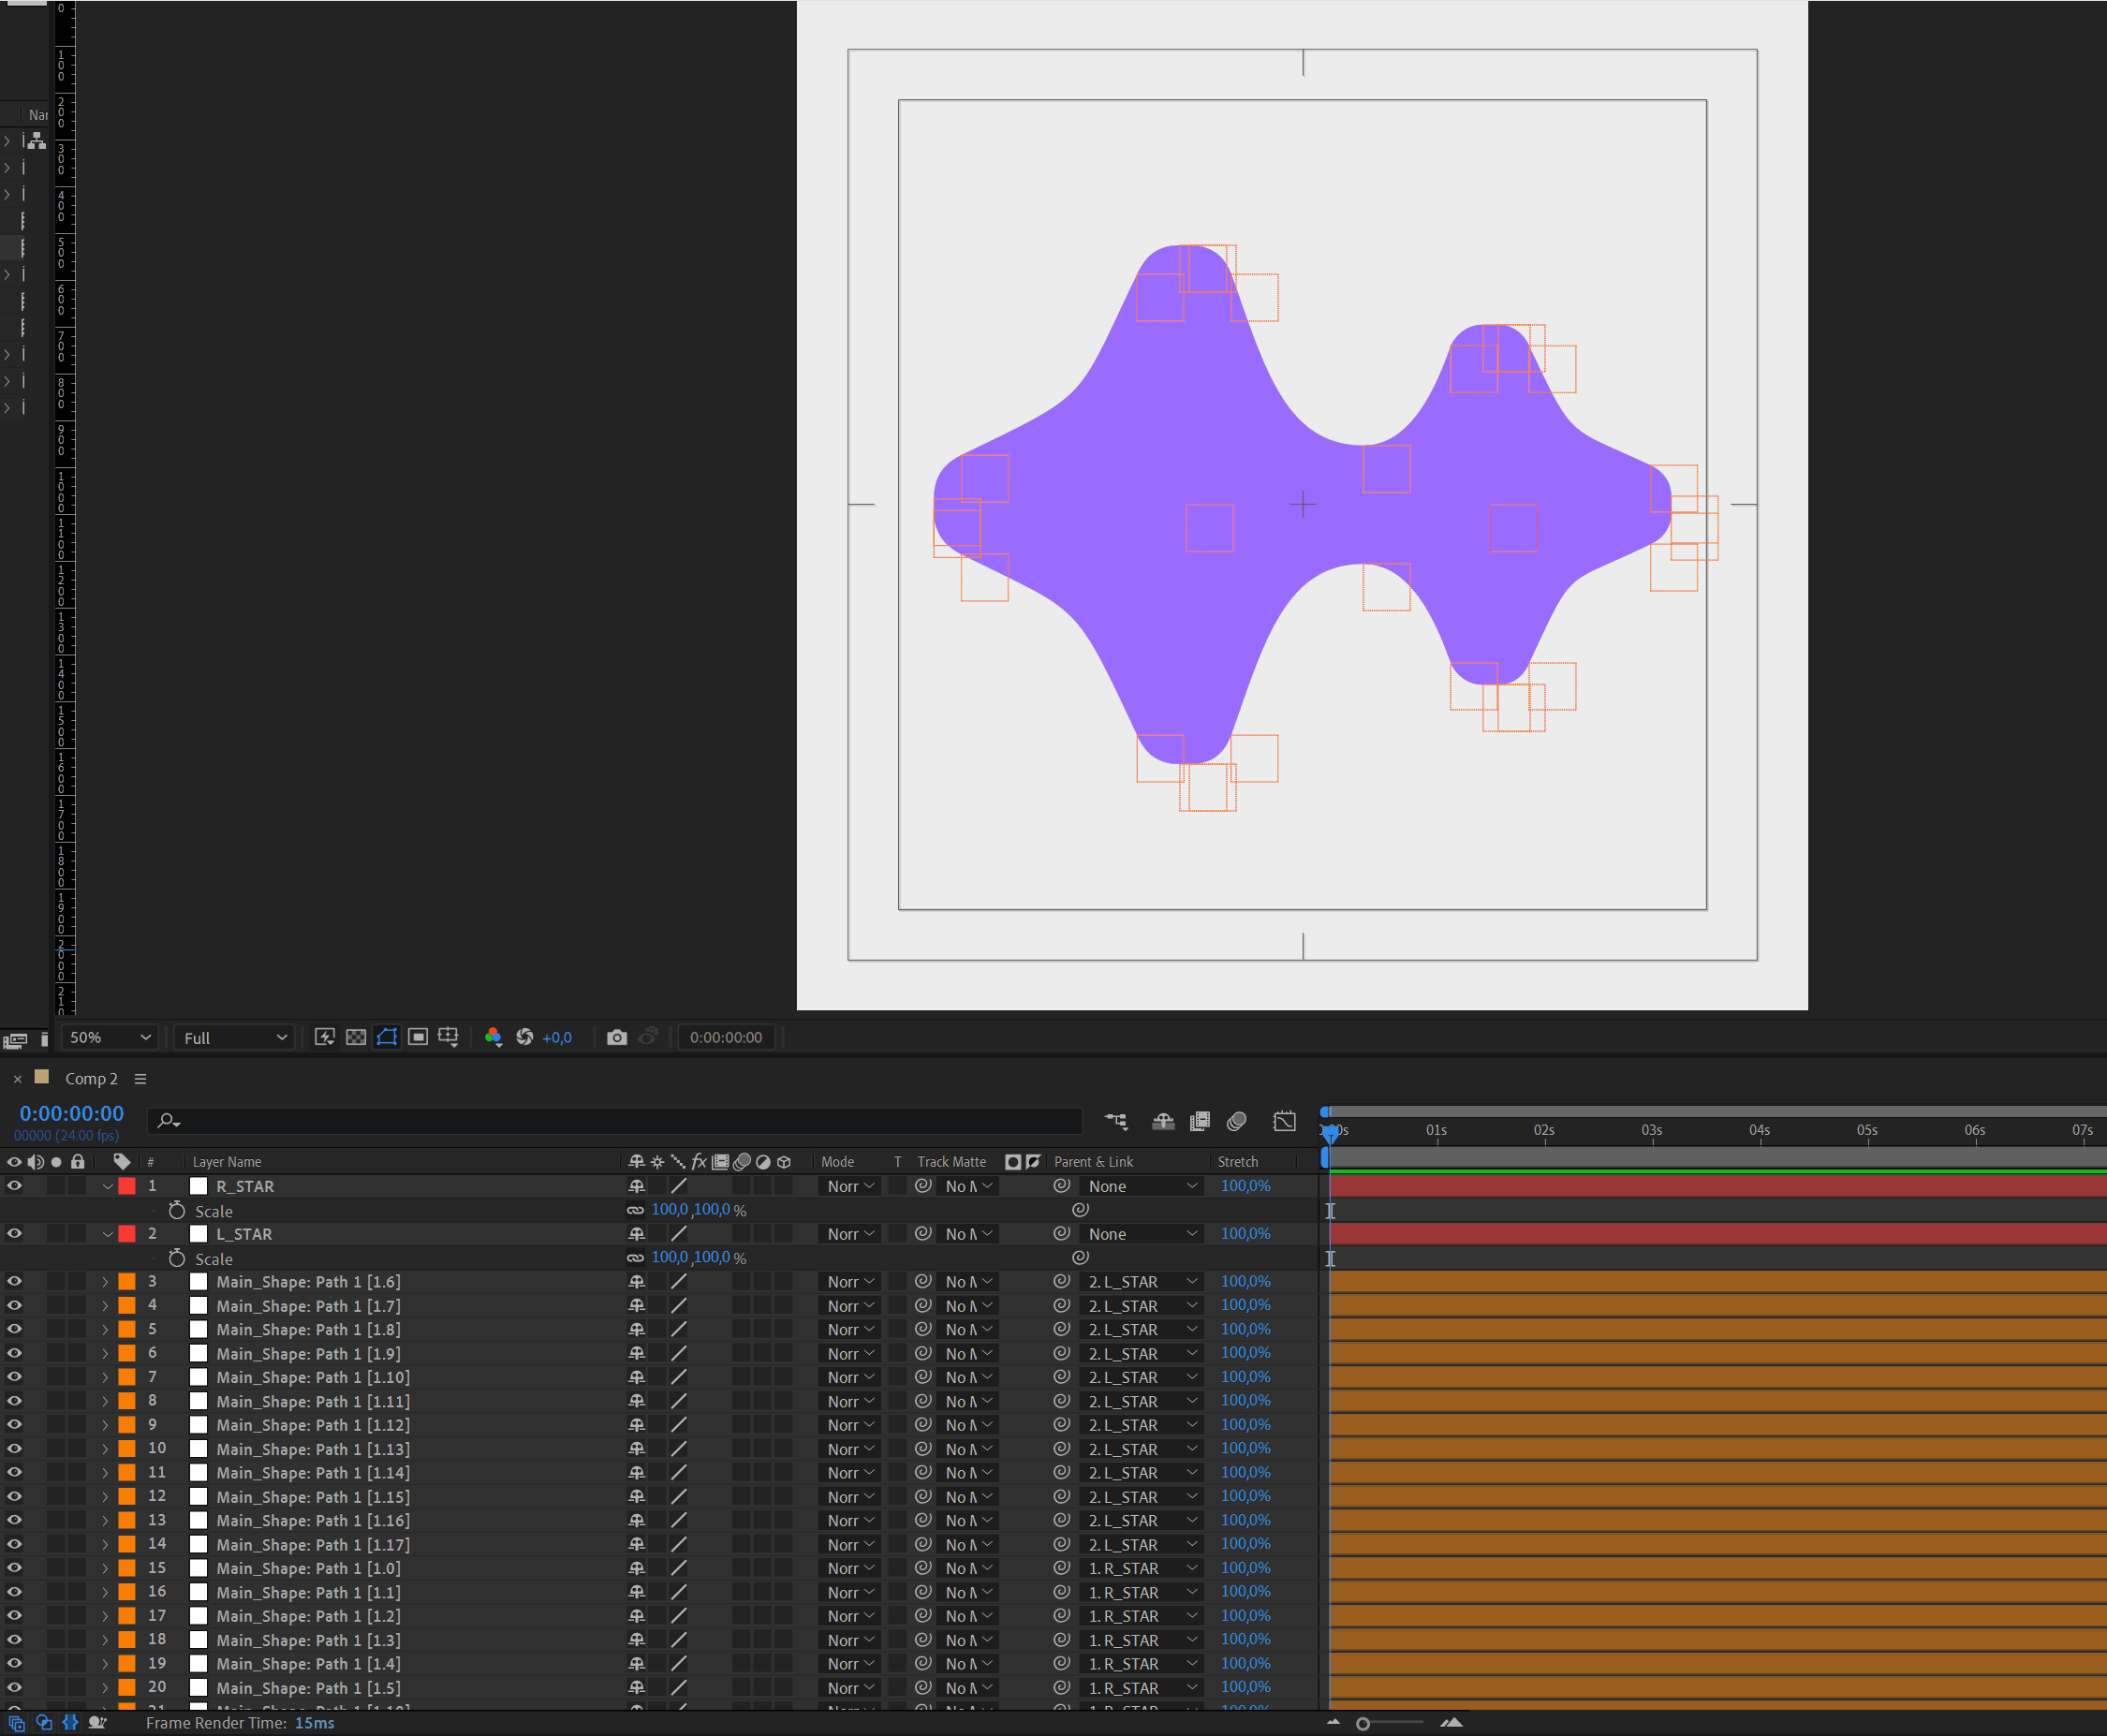The width and height of the screenshot is (2107, 1736).
Task: Open the Graph Editor
Action: click(1284, 1121)
